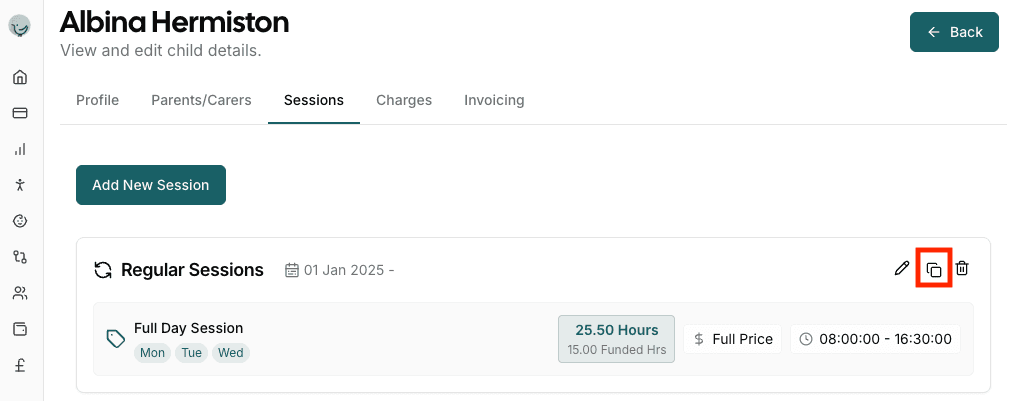Open the baby face children icon
The height and width of the screenshot is (401, 1009).
click(20, 221)
